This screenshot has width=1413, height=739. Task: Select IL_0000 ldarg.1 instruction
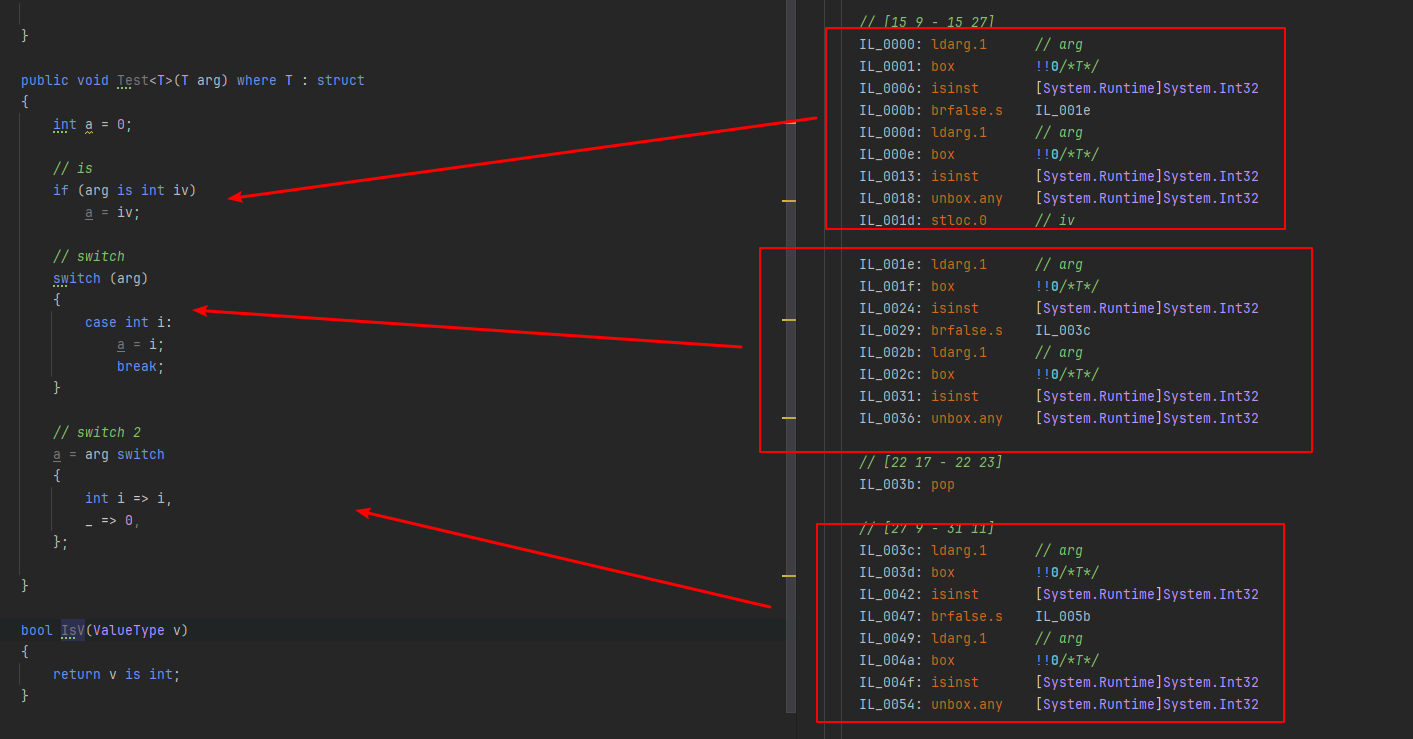pyautogui.click(x=970, y=44)
